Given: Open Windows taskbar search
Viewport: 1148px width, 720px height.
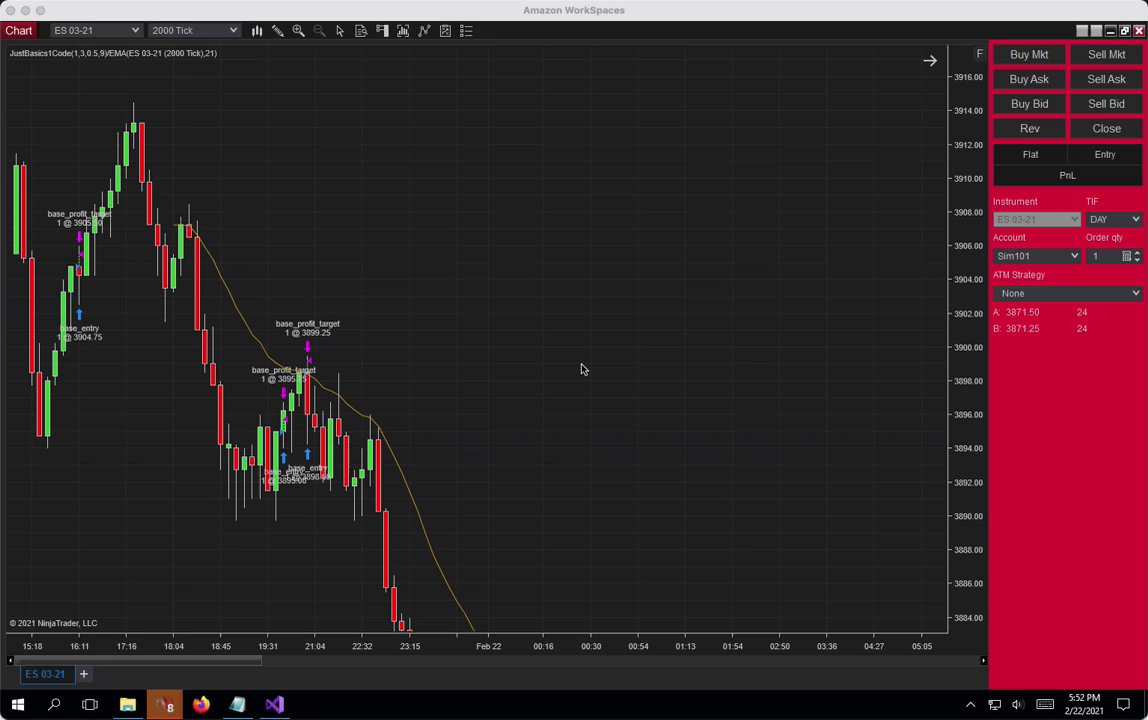Looking at the screenshot, I should [53, 705].
